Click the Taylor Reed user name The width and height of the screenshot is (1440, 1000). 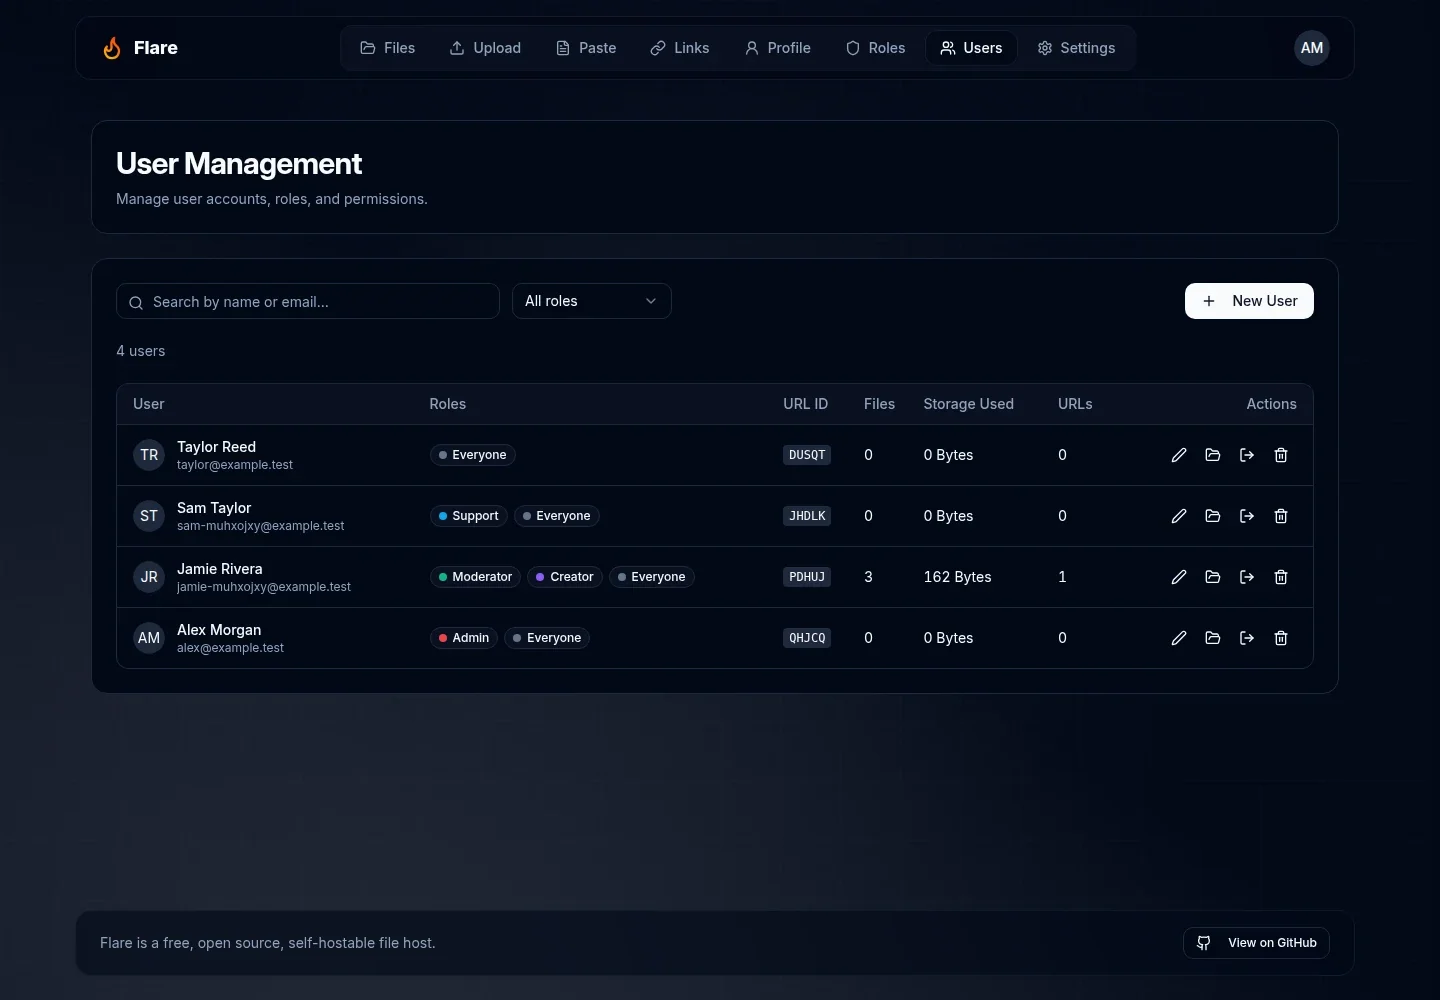pos(217,447)
